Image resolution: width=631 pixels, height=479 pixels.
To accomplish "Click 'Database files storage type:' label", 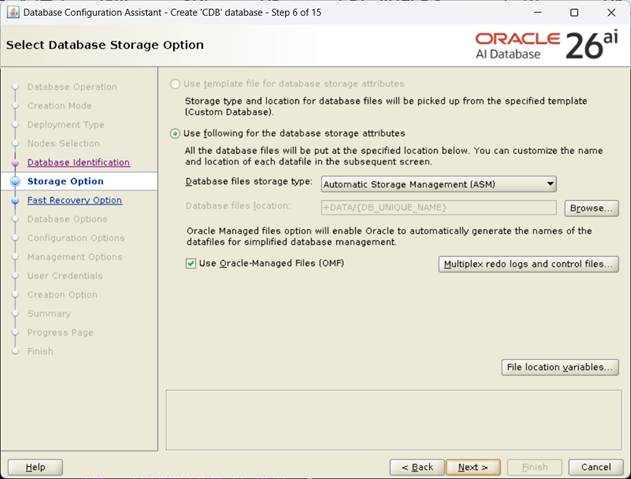I will 249,182.
